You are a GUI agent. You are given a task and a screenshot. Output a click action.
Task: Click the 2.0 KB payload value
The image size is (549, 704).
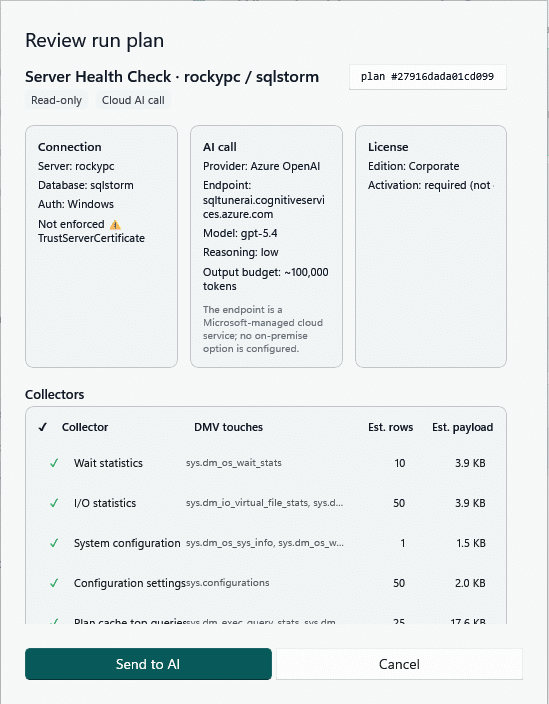470,583
